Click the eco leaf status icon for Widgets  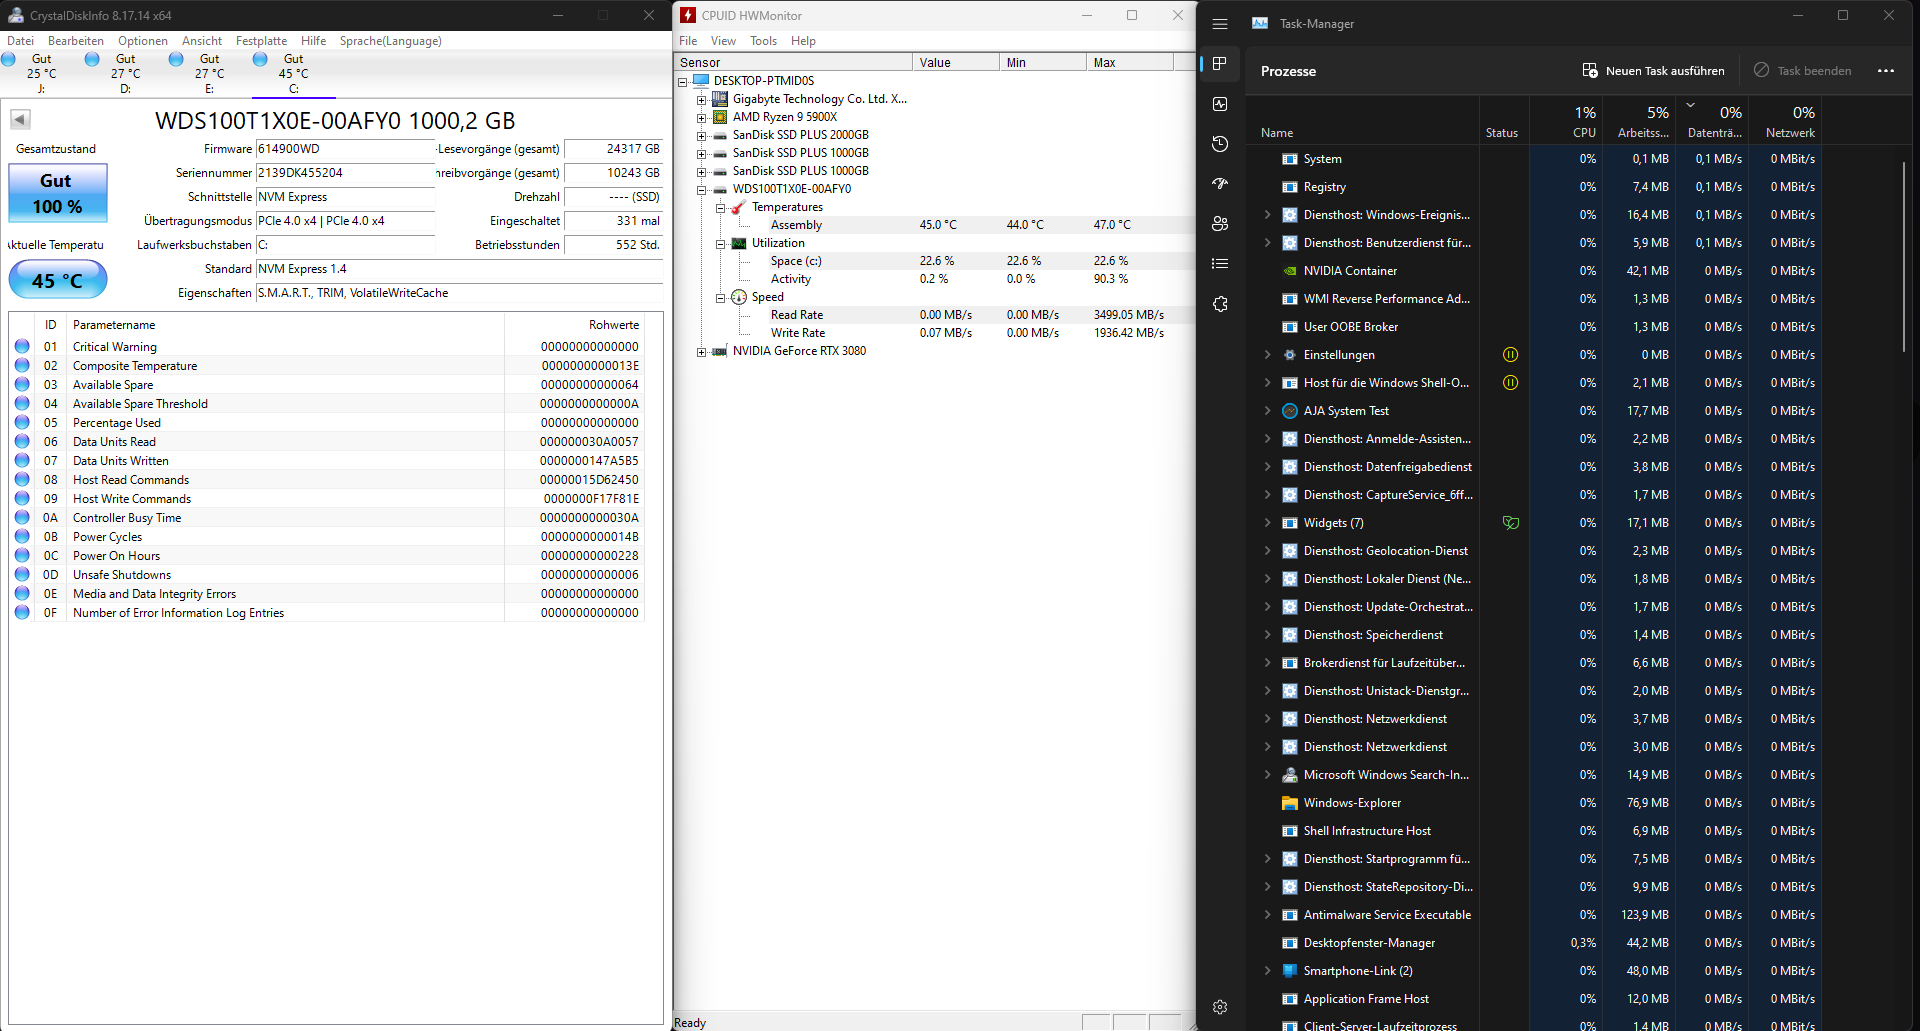tap(1511, 523)
